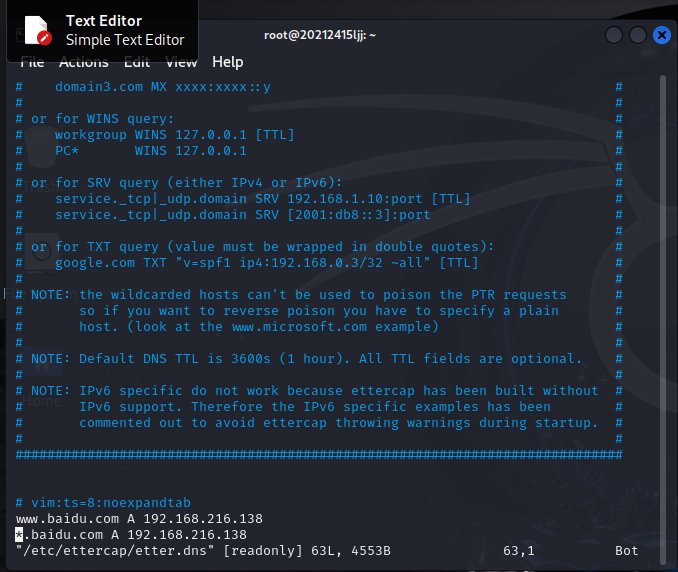The image size is (678, 572).
Task: Close the terminal window
Action: point(662,35)
